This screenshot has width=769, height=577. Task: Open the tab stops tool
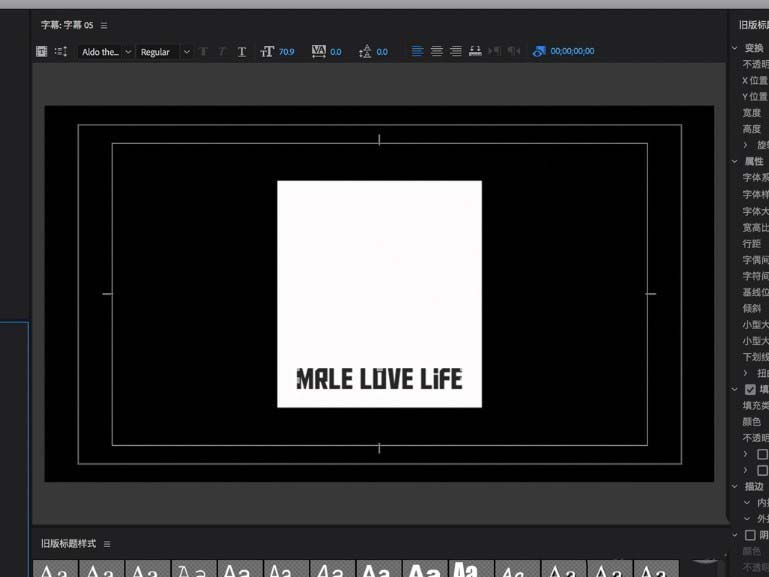(475, 51)
